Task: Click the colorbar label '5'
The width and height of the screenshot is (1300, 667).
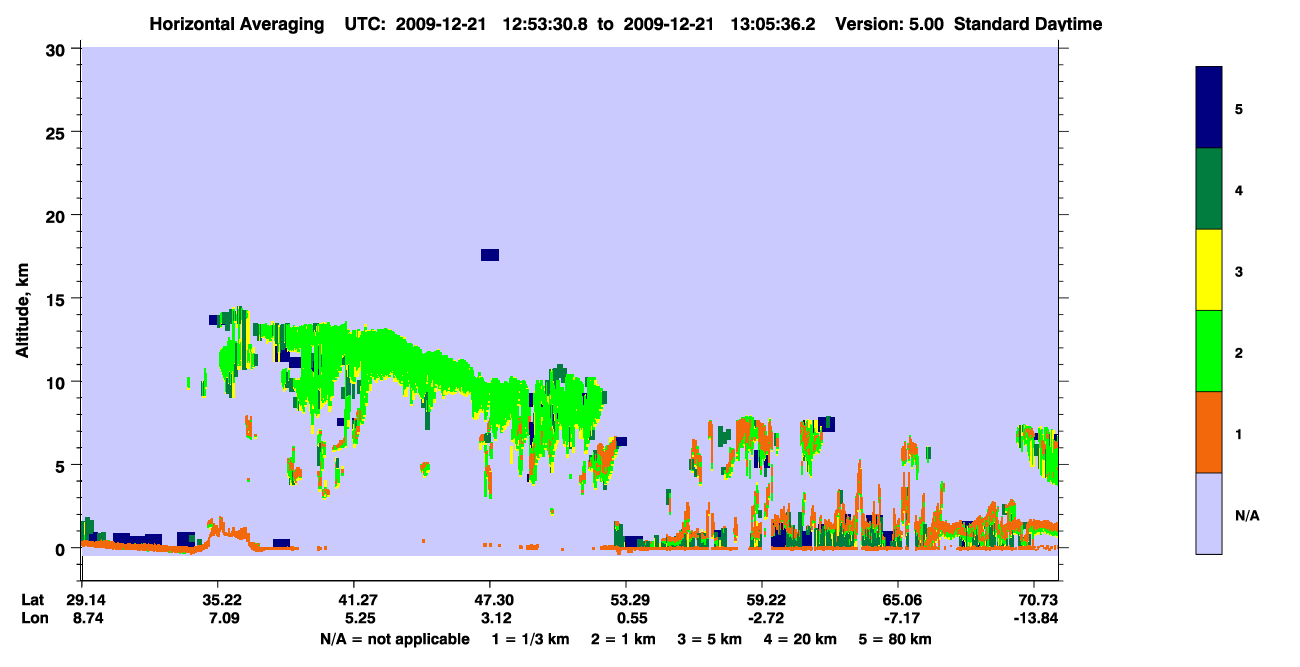Action: coord(1239,108)
